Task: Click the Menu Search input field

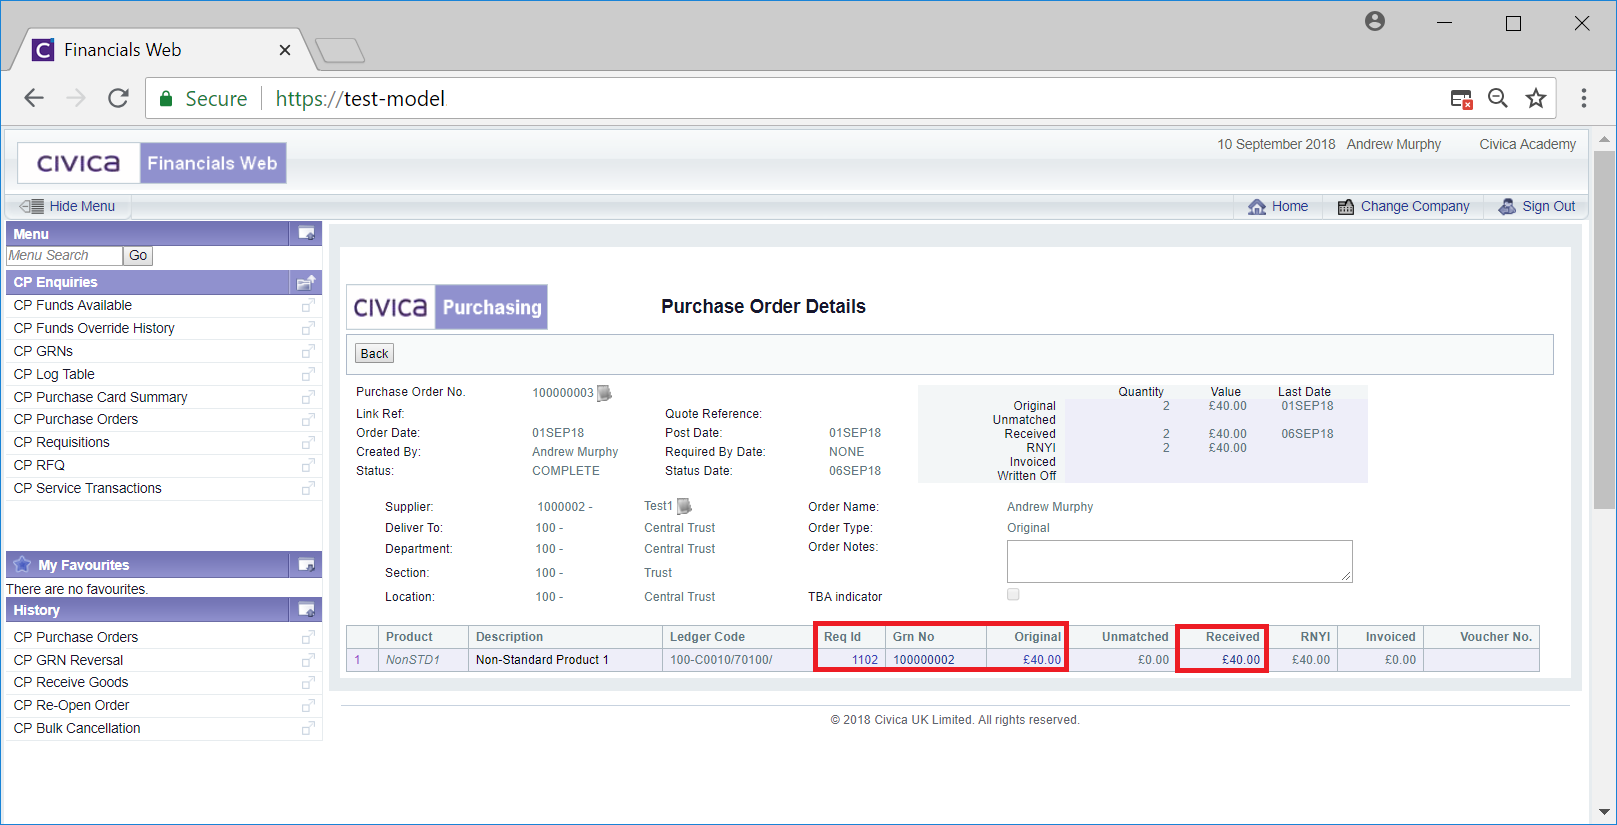Action: coord(64,256)
